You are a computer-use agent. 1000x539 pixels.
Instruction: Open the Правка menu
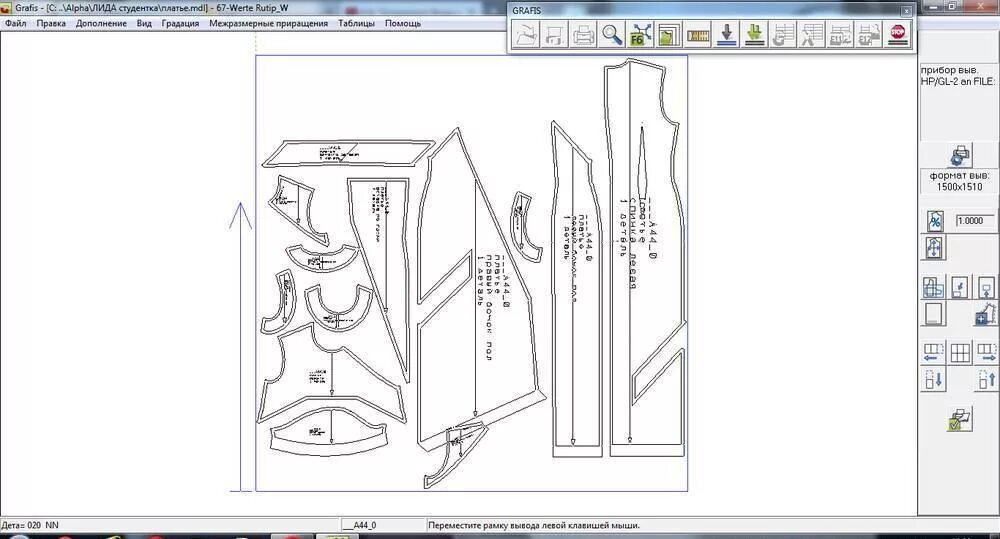point(51,23)
